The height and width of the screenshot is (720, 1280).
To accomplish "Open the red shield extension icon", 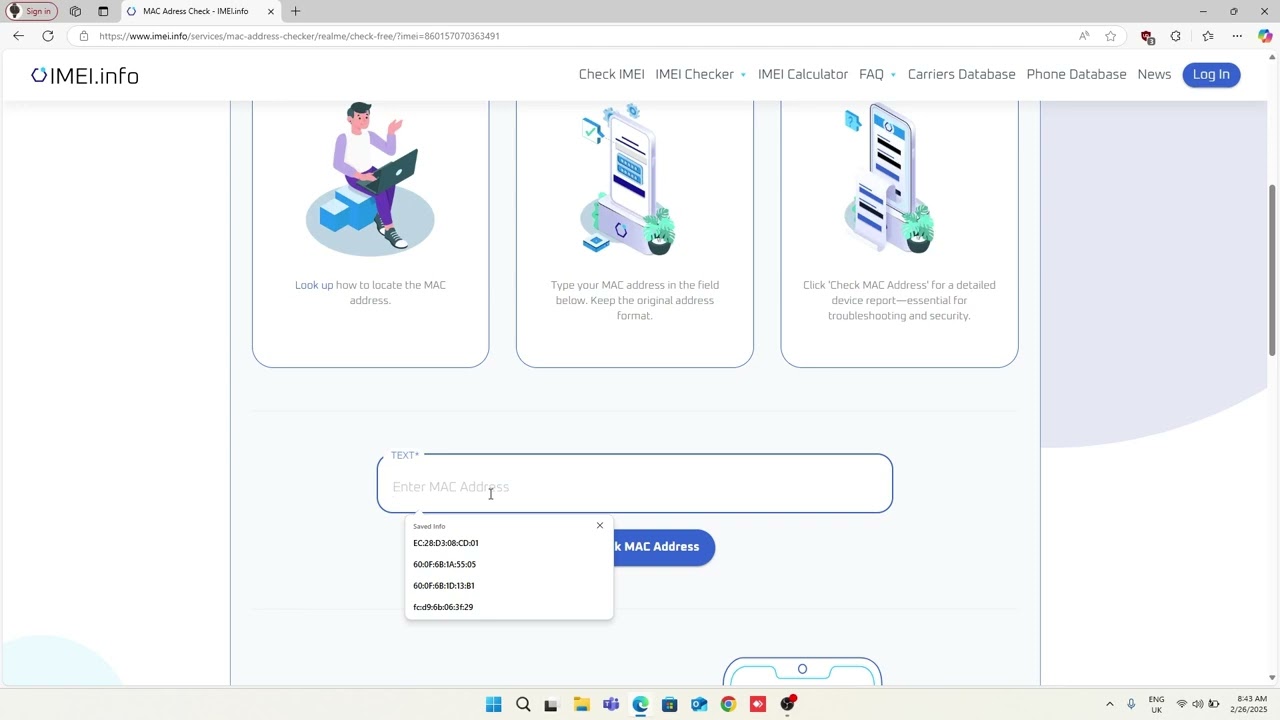I will tap(1147, 36).
